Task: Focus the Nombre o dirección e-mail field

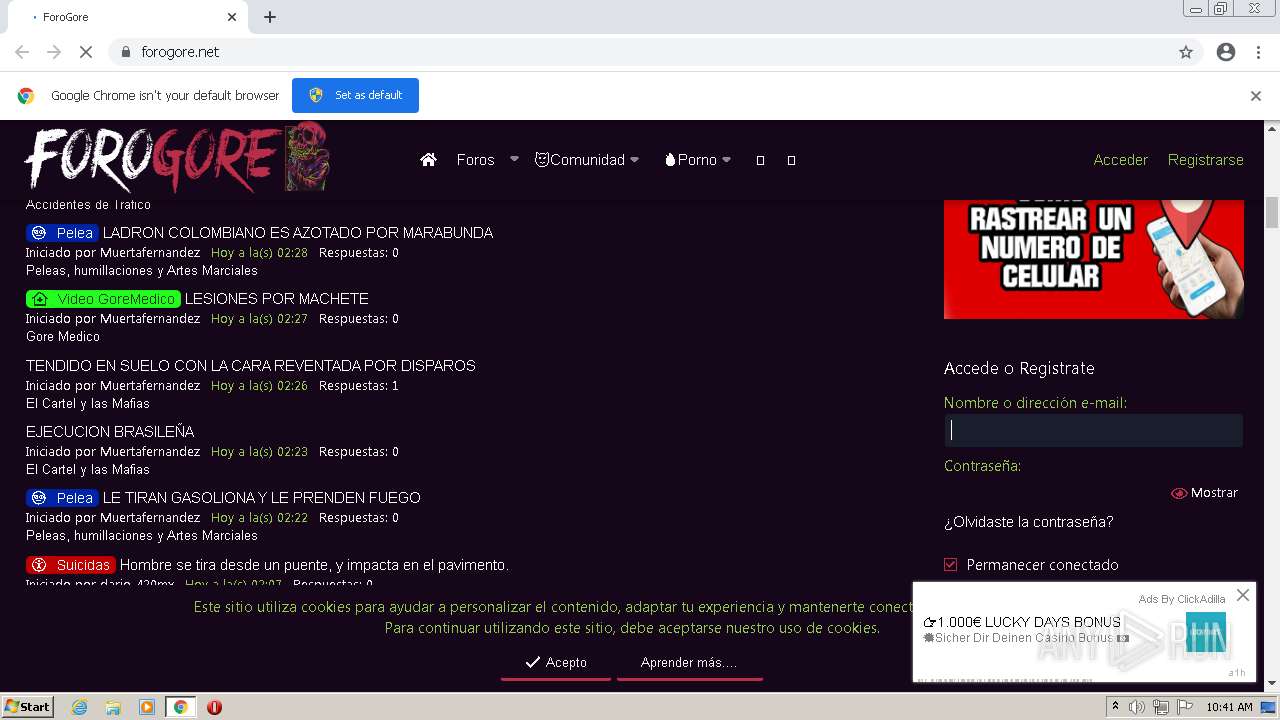Action: (x=1093, y=430)
